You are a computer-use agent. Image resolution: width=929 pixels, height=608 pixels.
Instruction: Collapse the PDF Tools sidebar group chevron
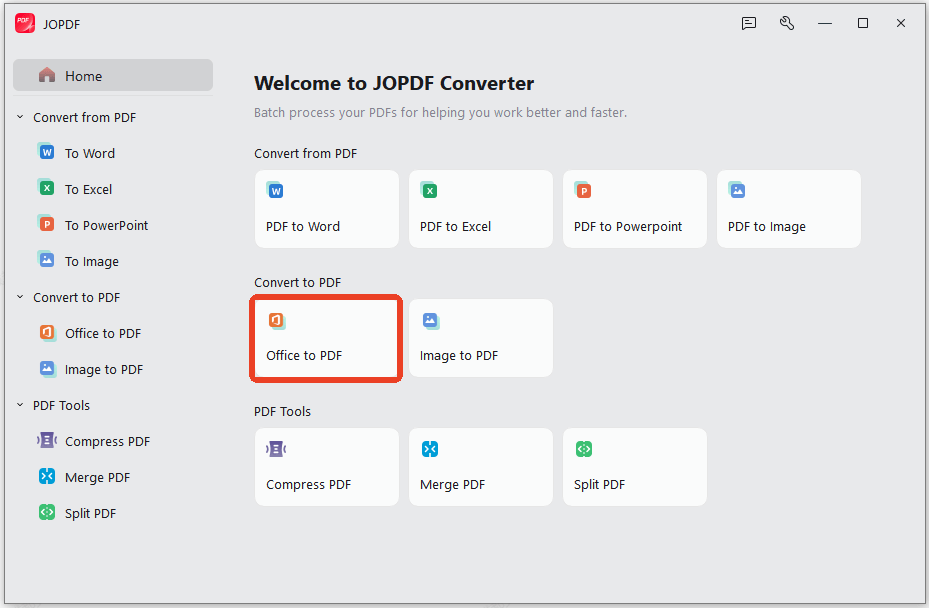[20, 405]
